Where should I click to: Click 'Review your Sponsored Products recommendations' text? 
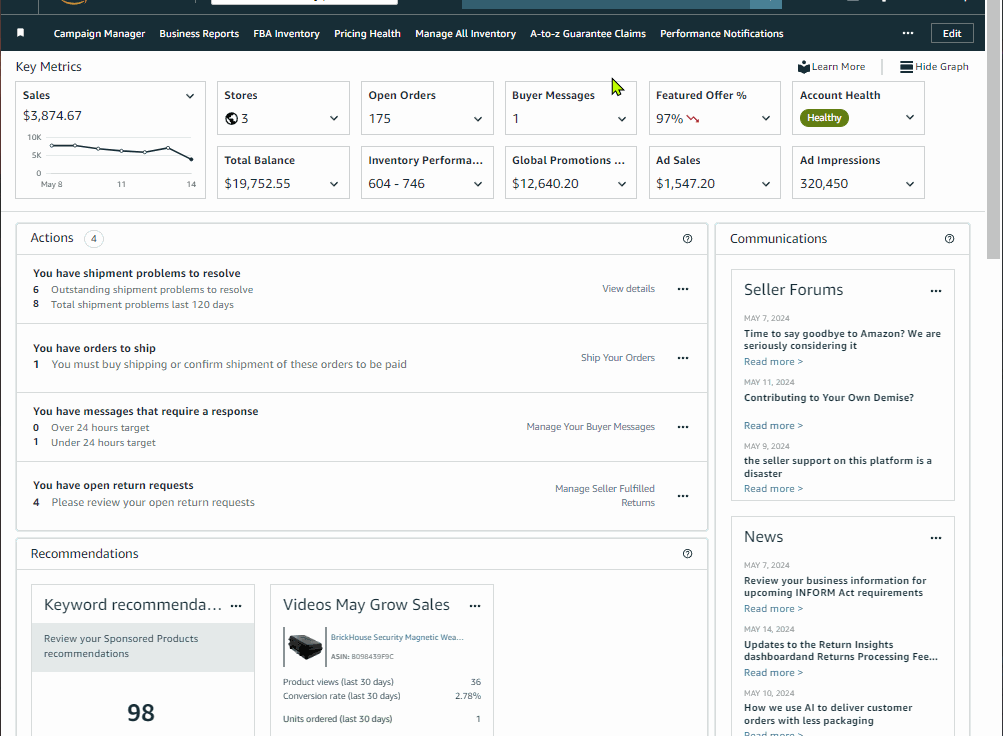121,646
